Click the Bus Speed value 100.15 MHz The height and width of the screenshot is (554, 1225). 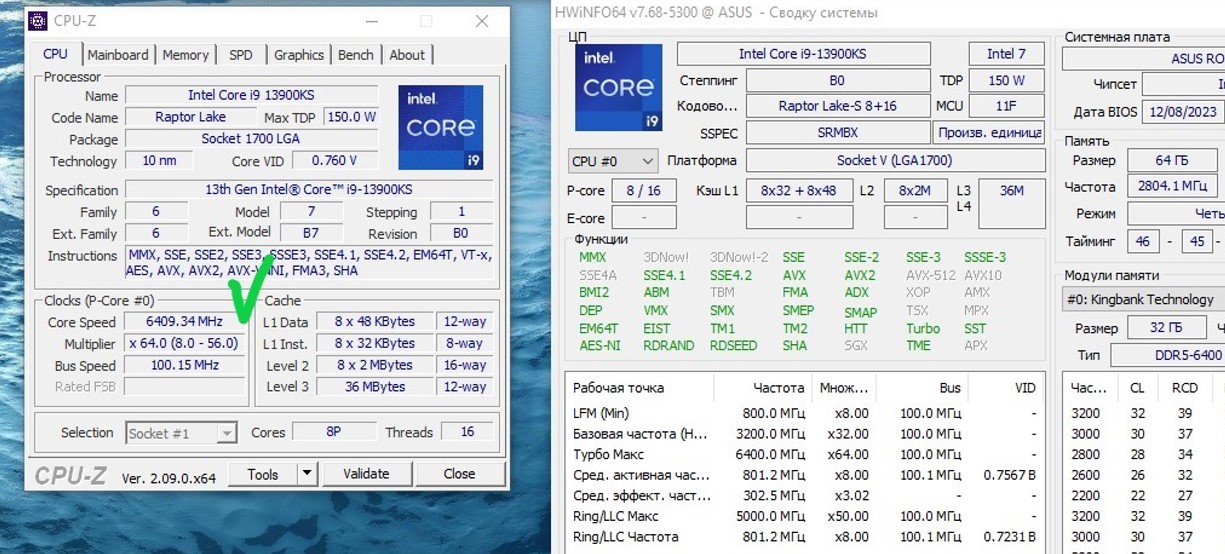click(x=183, y=365)
